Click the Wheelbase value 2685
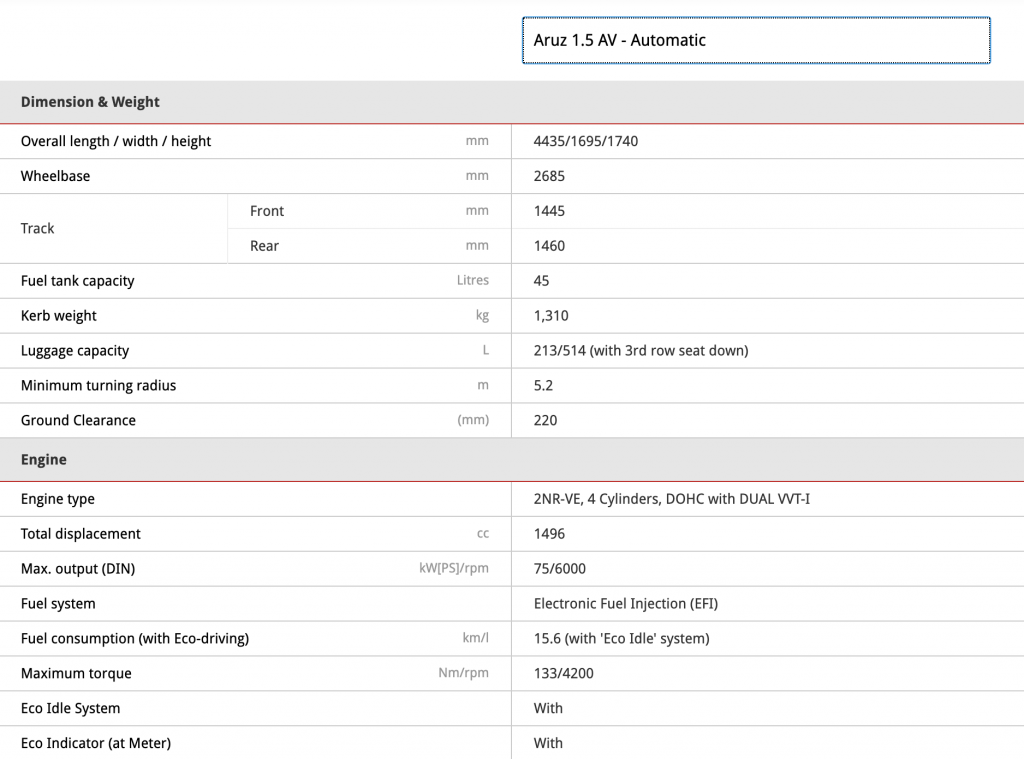 pyautogui.click(x=549, y=176)
